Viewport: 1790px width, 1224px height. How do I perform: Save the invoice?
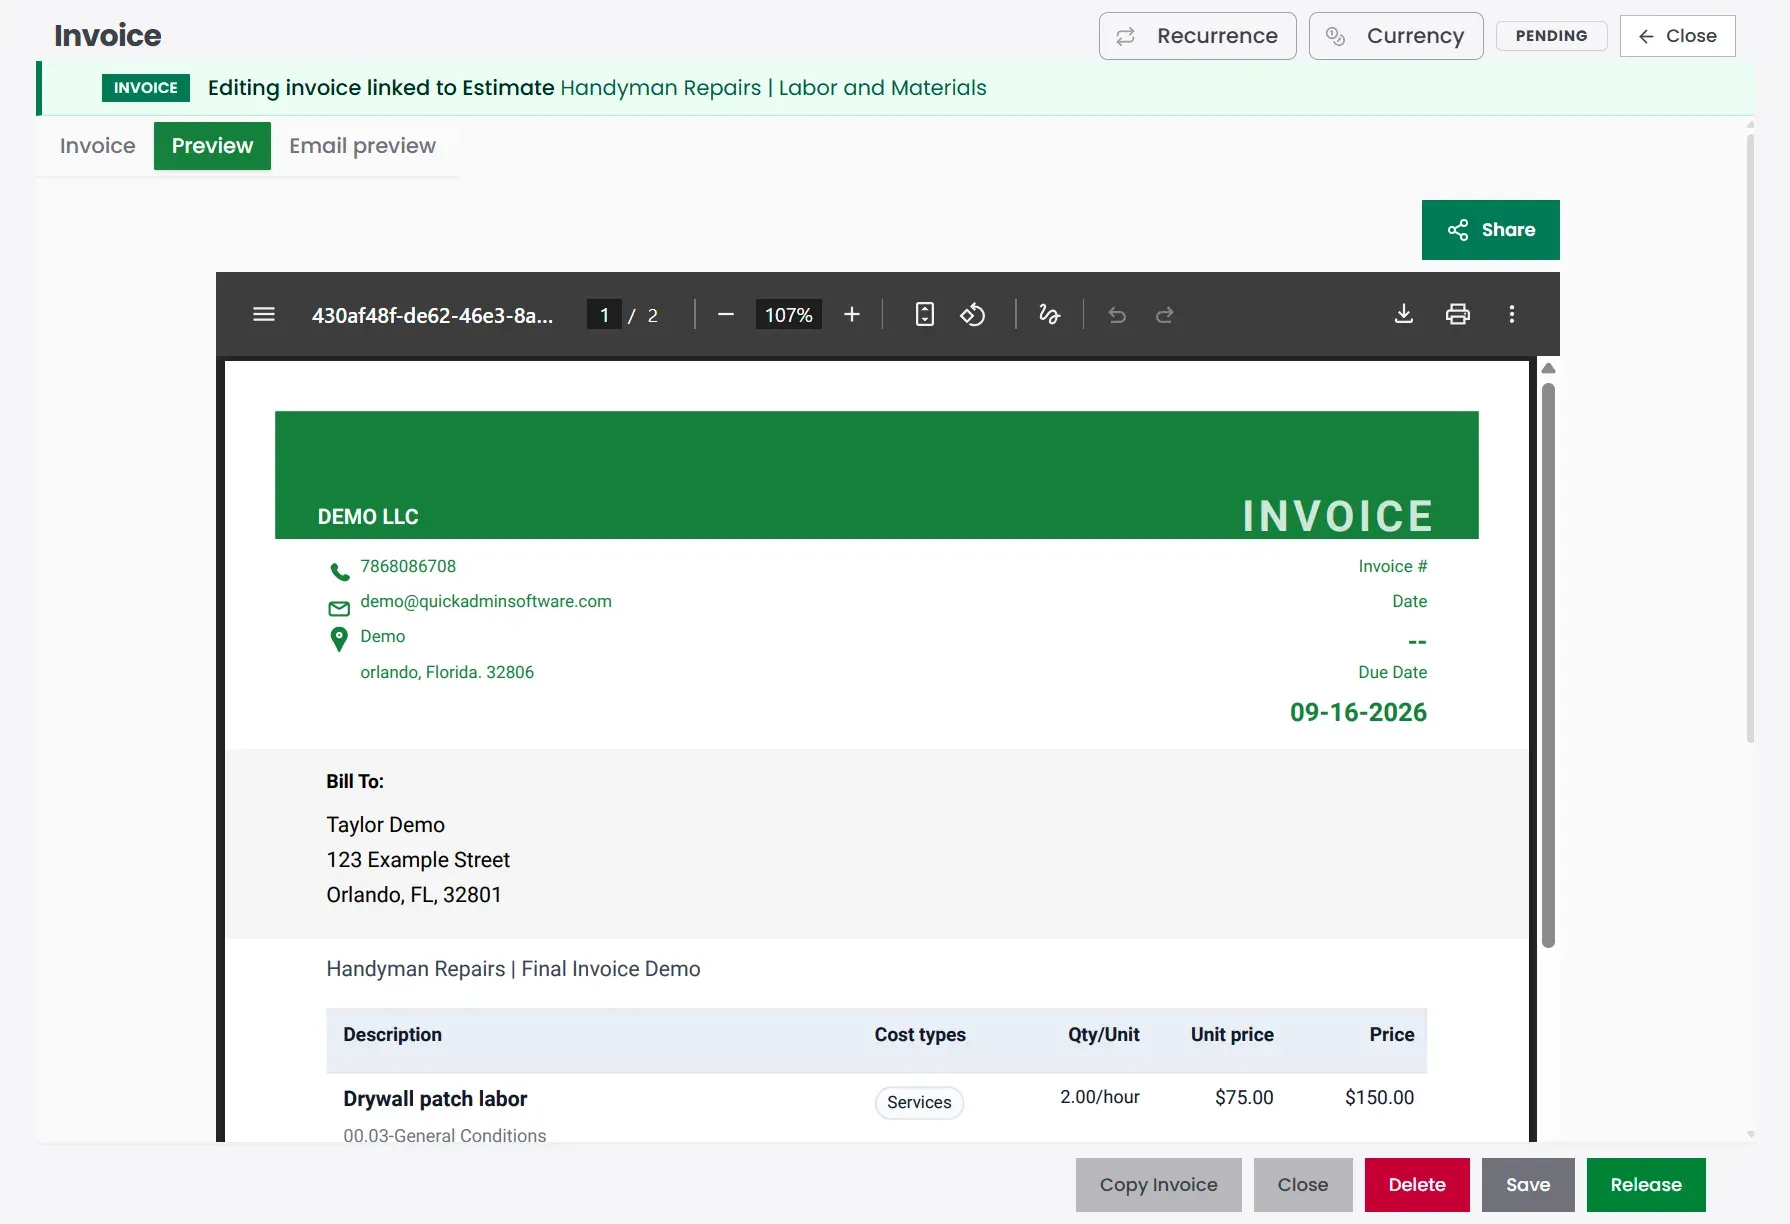pyautogui.click(x=1528, y=1185)
